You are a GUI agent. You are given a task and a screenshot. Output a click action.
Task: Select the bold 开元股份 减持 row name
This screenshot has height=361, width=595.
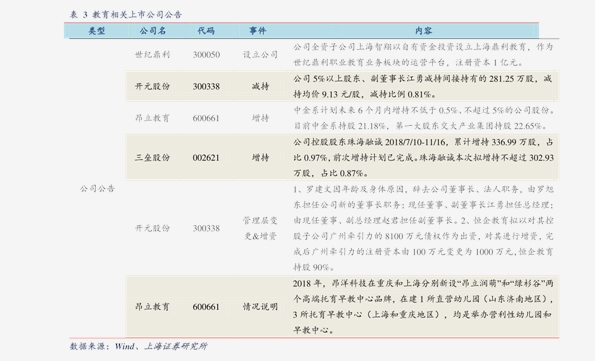coord(153,87)
